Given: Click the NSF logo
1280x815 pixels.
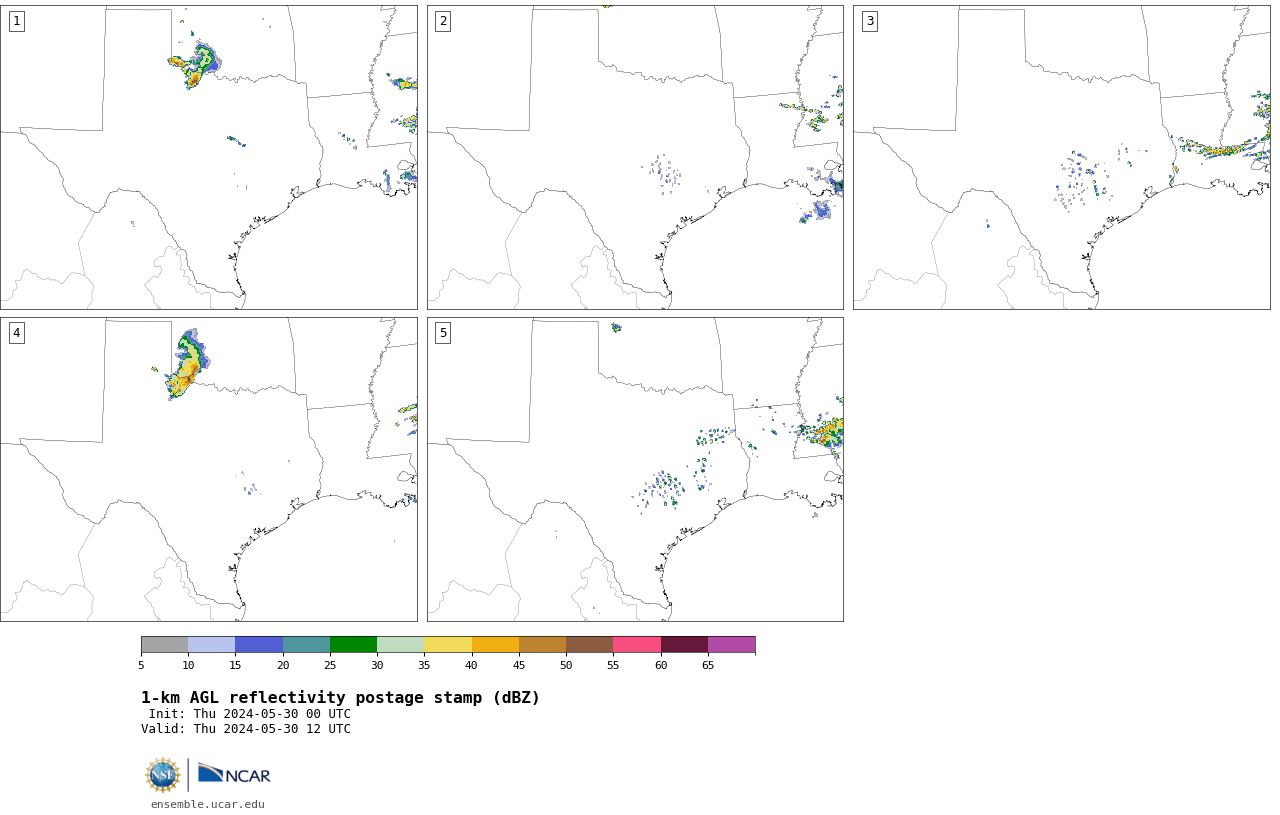Looking at the screenshot, I should pos(163,775).
